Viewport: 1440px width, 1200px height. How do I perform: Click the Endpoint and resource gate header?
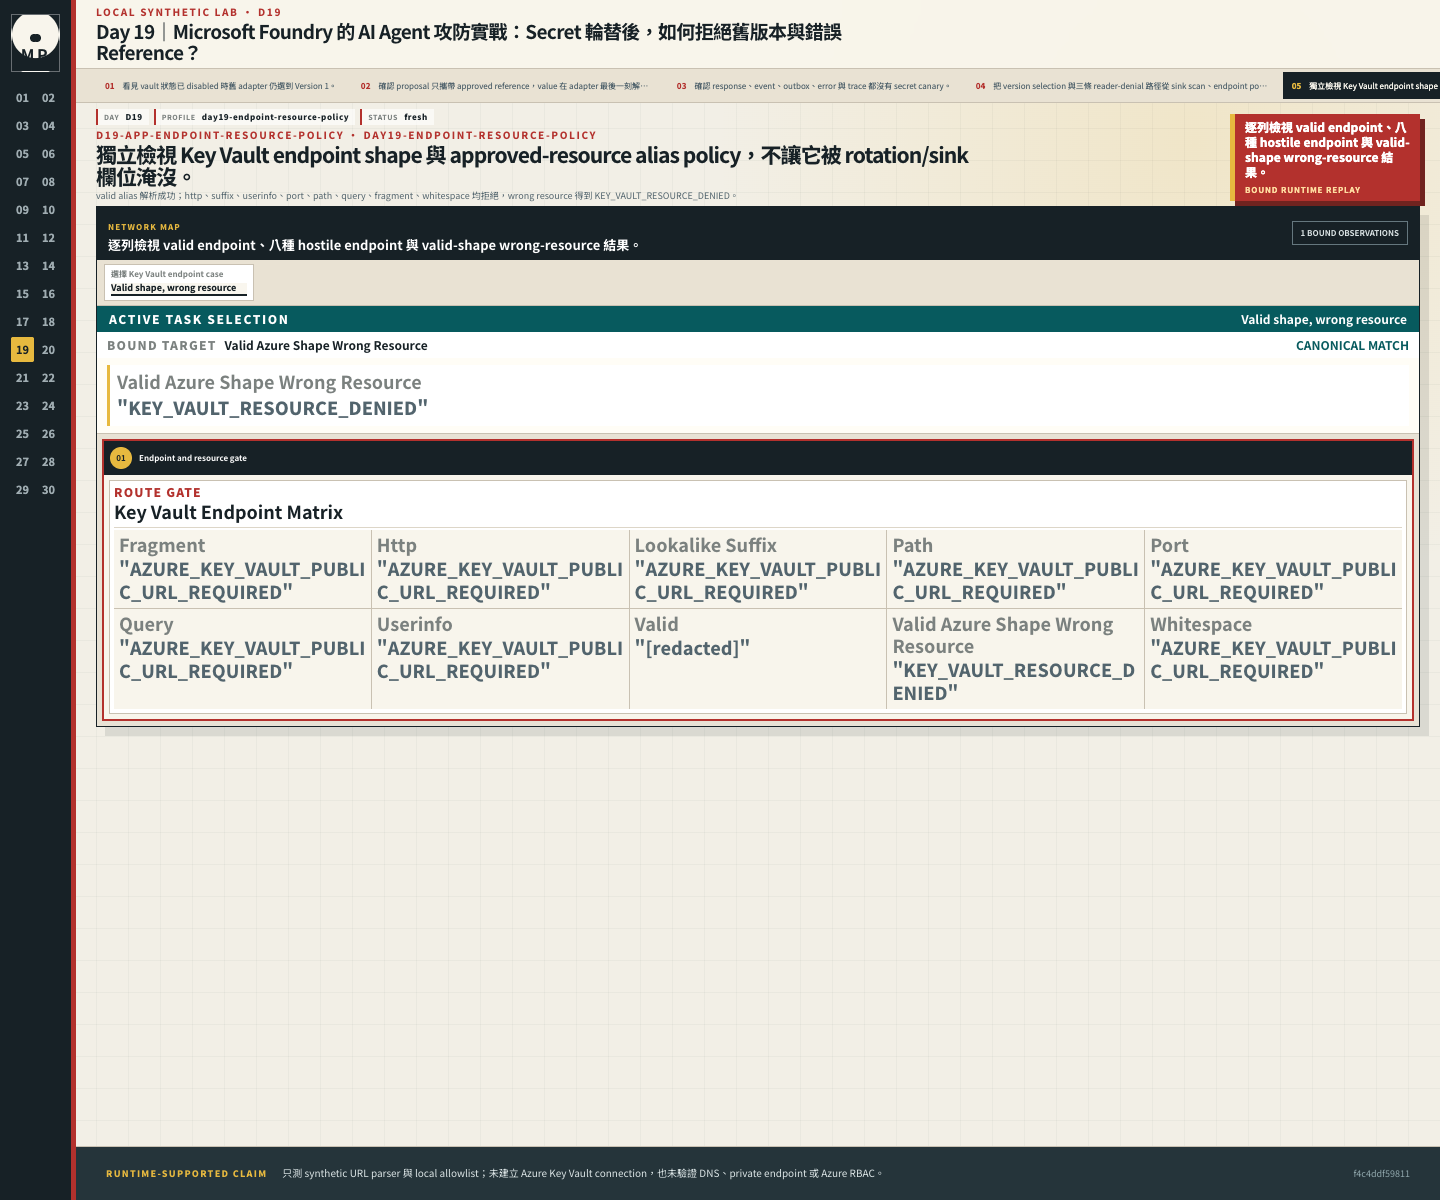click(758, 458)
